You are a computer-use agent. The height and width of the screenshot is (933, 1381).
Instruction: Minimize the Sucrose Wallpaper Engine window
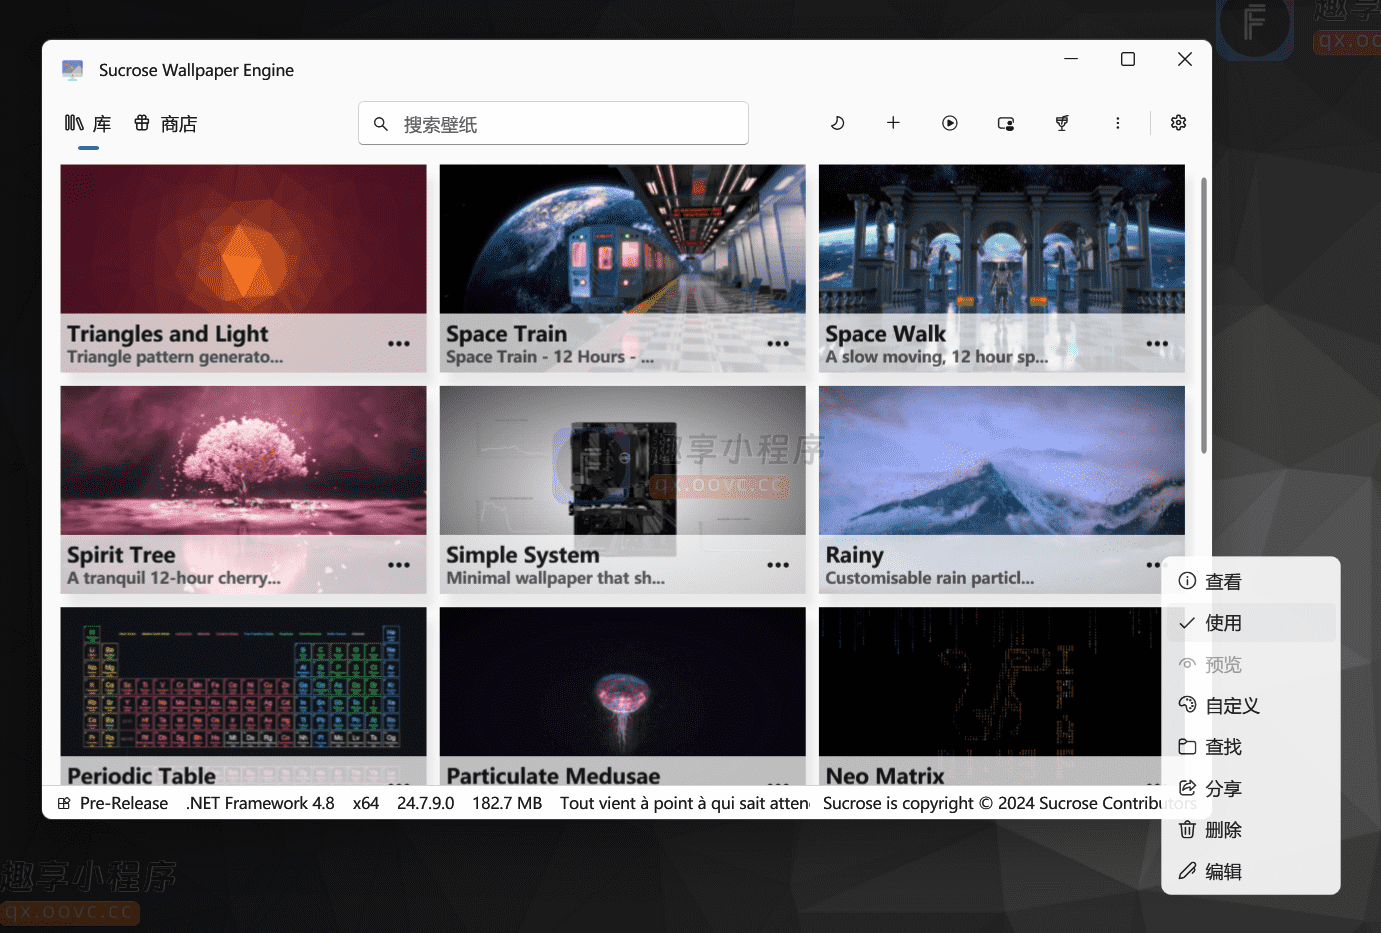pyautogui.click(x=1071, y=59)
